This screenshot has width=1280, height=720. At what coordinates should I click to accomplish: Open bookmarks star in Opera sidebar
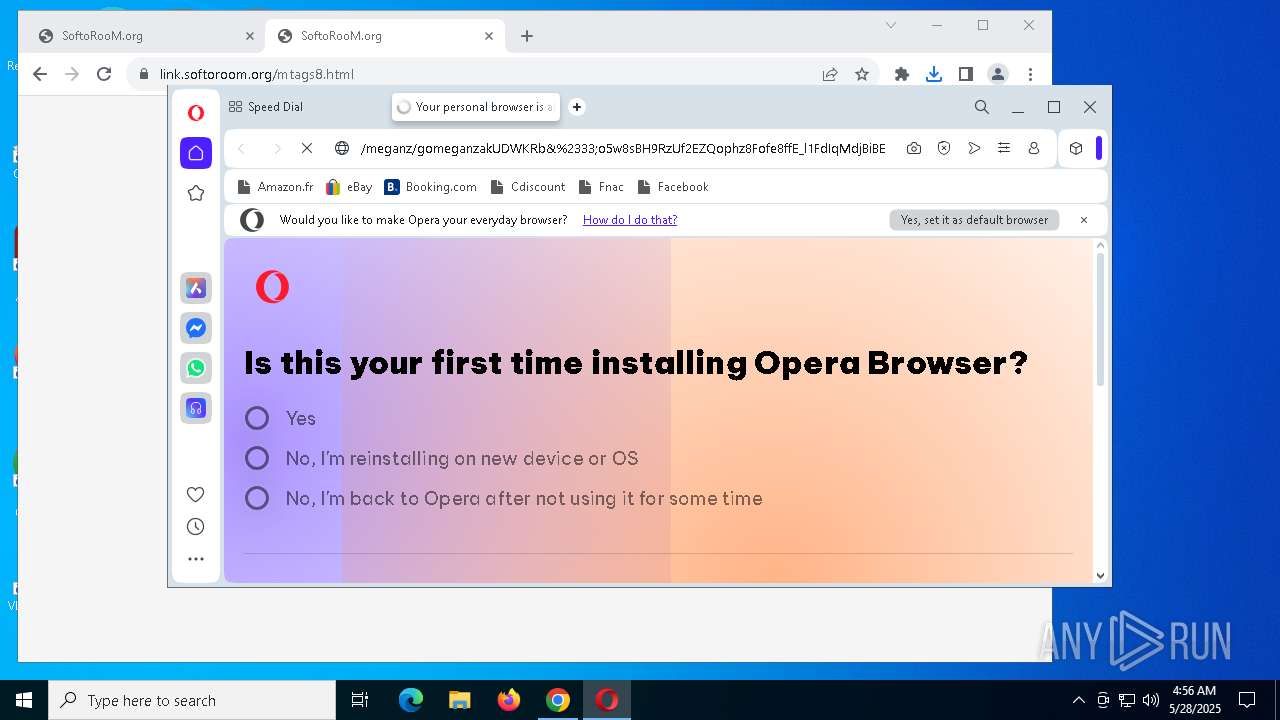(x=196, y=193)
